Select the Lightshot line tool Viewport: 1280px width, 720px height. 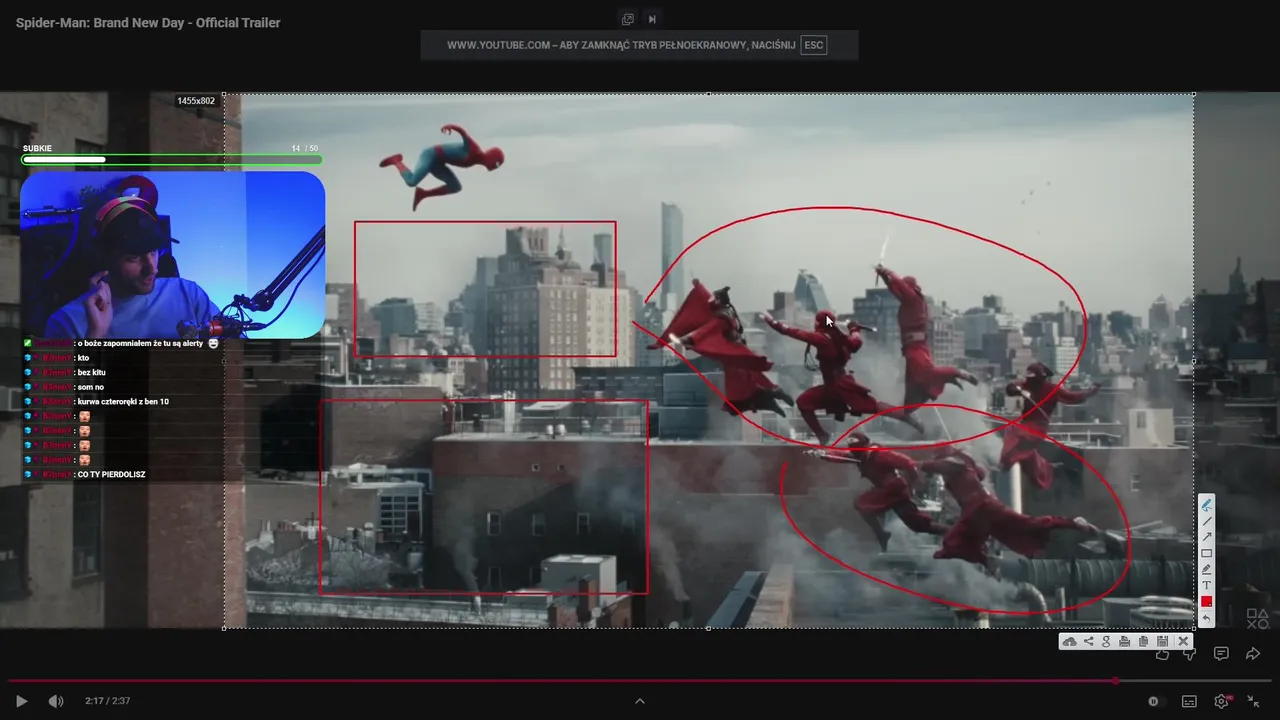(x=1206, y=521)
